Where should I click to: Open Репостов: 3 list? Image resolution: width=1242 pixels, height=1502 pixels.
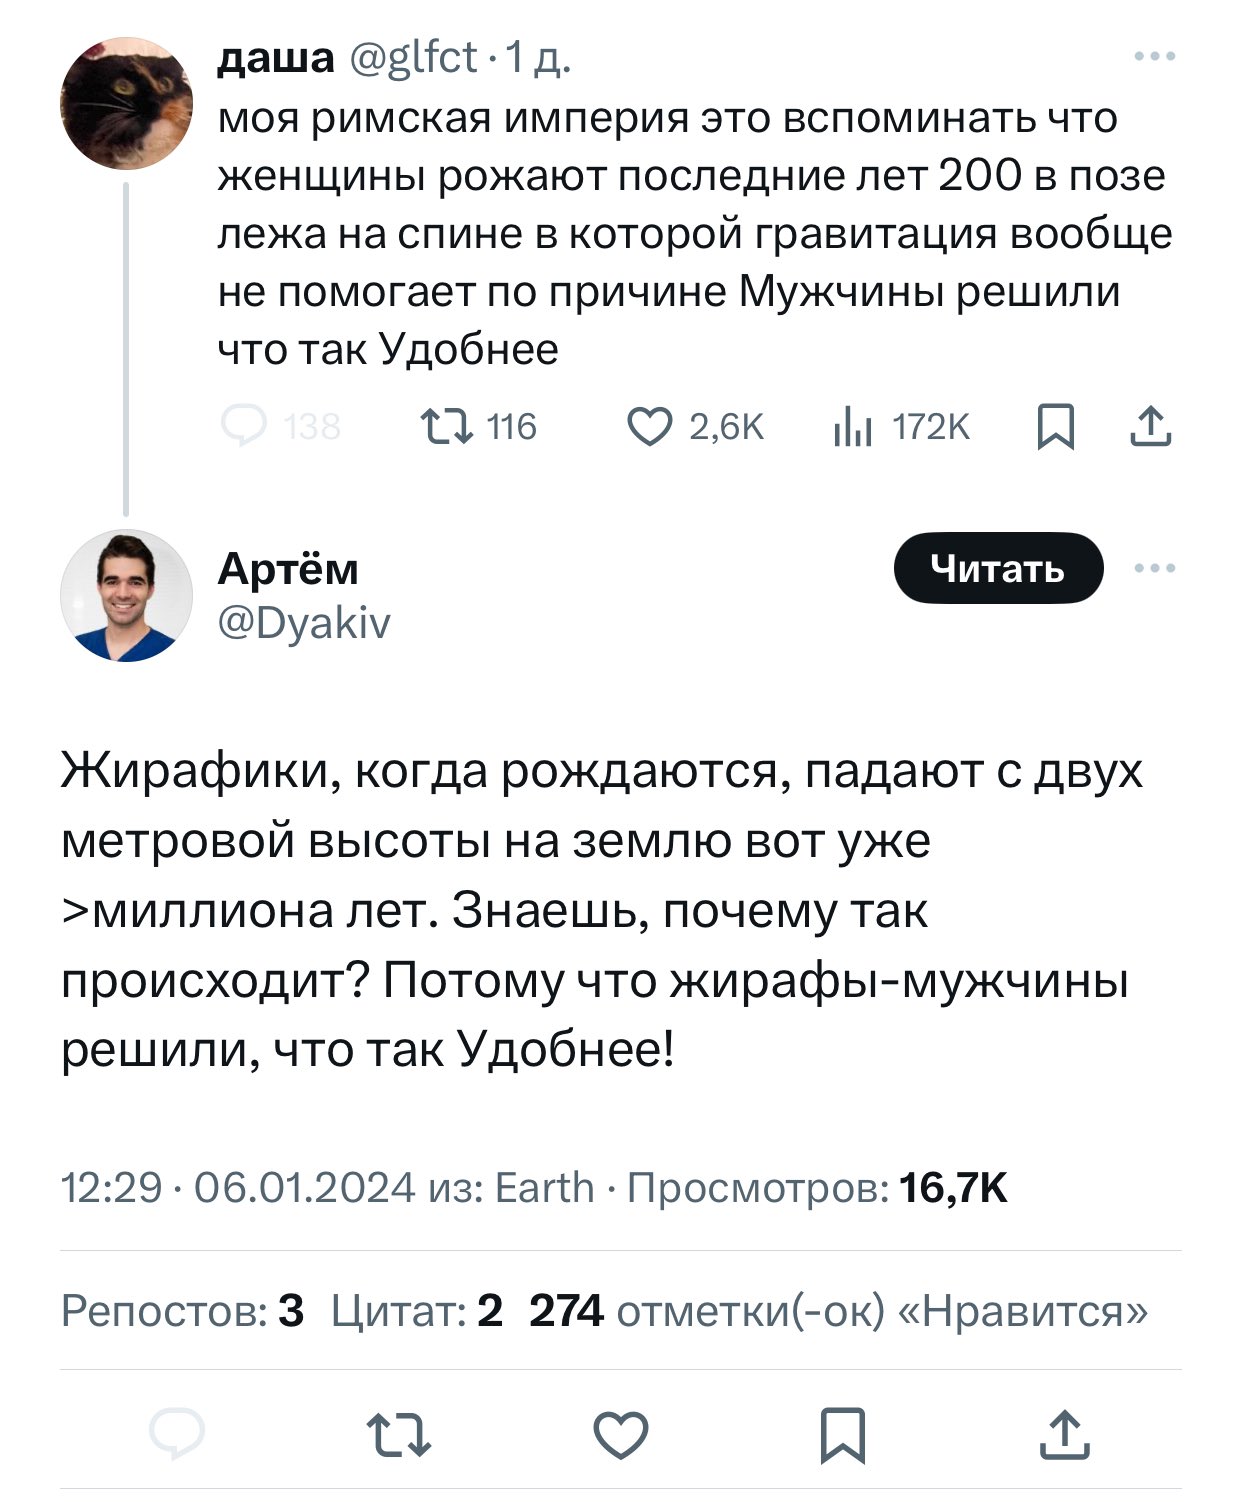coord(182,1310)
